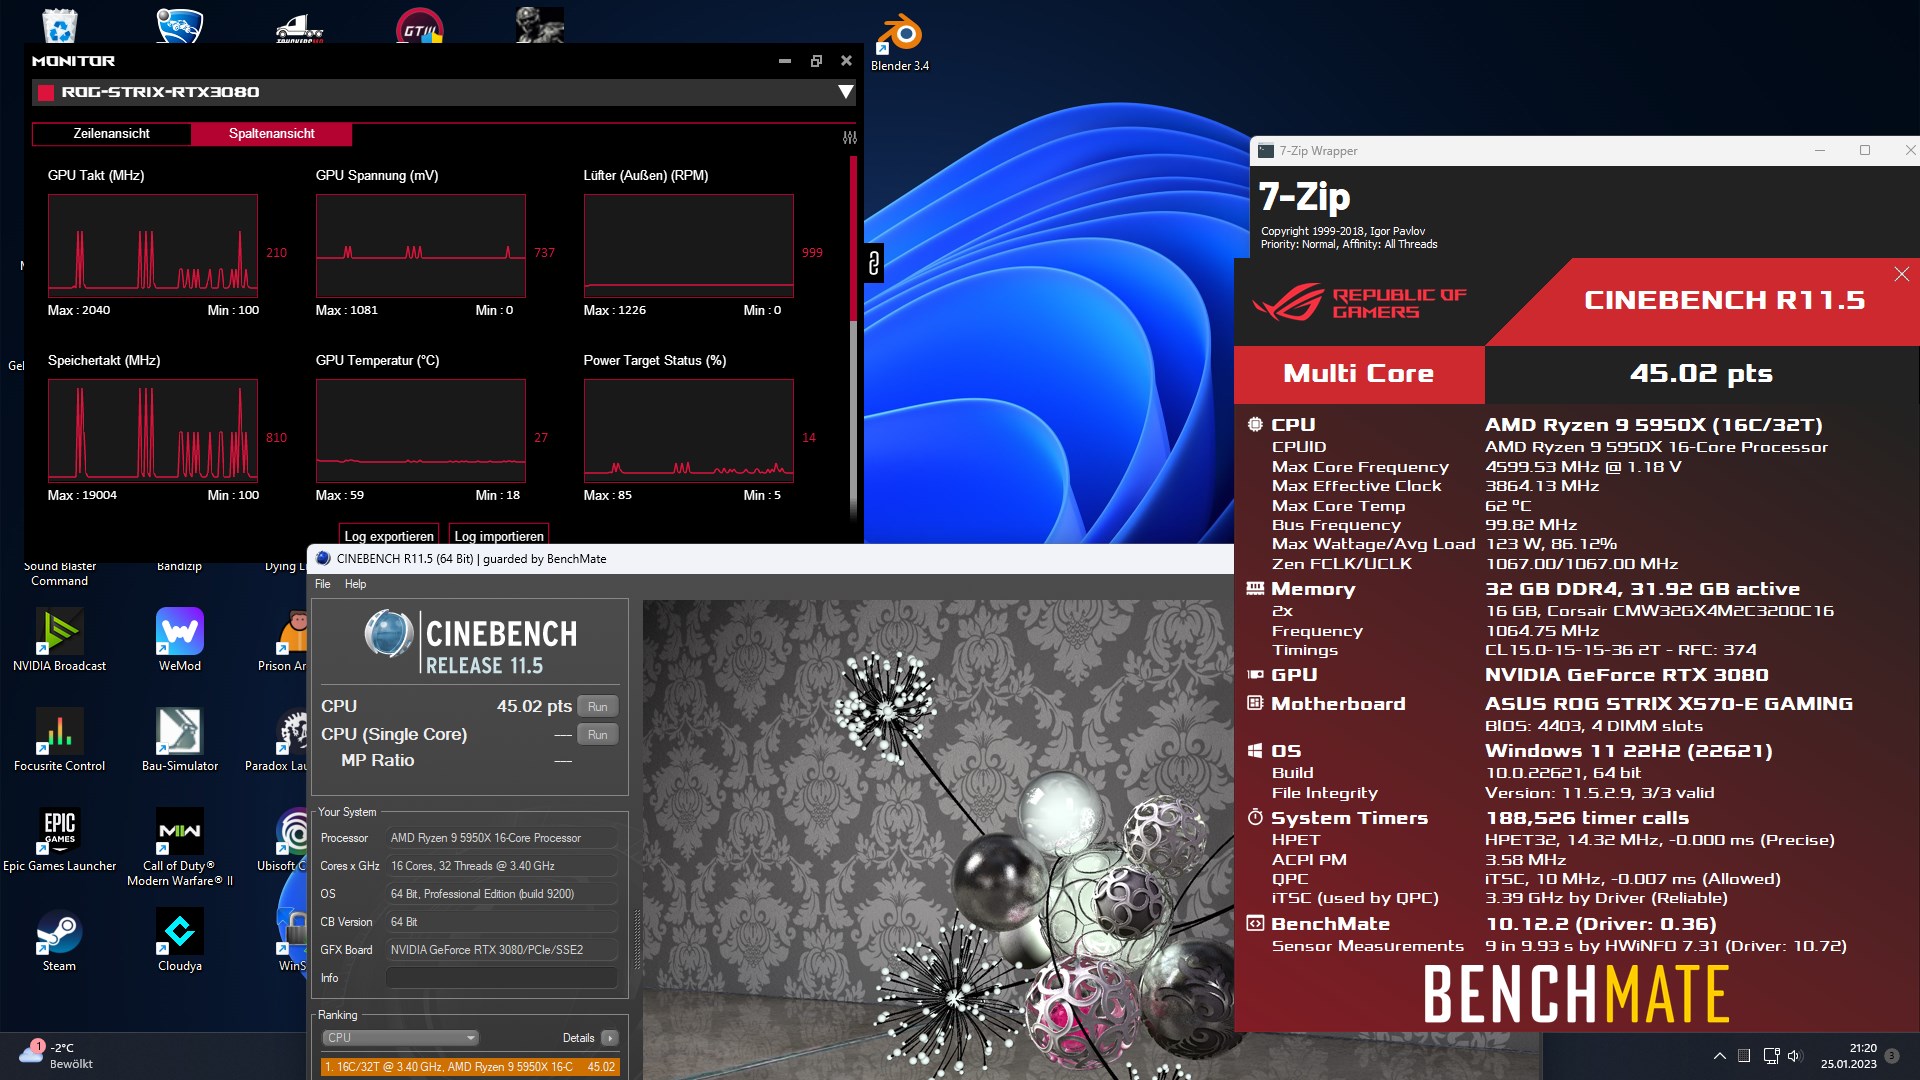The height and width of the screenshot is (1080, 1920).
Task: Click the network icon in the system tray
Action: (1771, 1056)
